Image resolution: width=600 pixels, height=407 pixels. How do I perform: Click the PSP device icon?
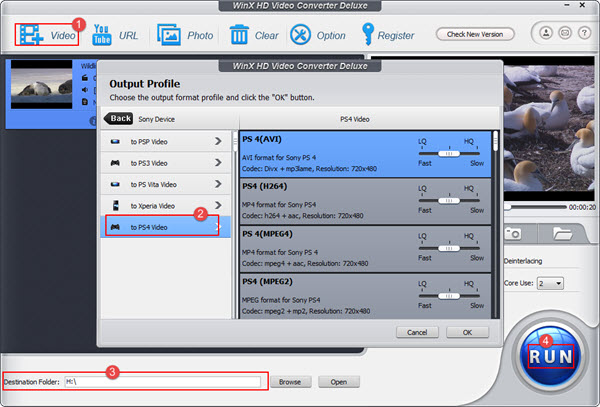(x=115, y=142)
